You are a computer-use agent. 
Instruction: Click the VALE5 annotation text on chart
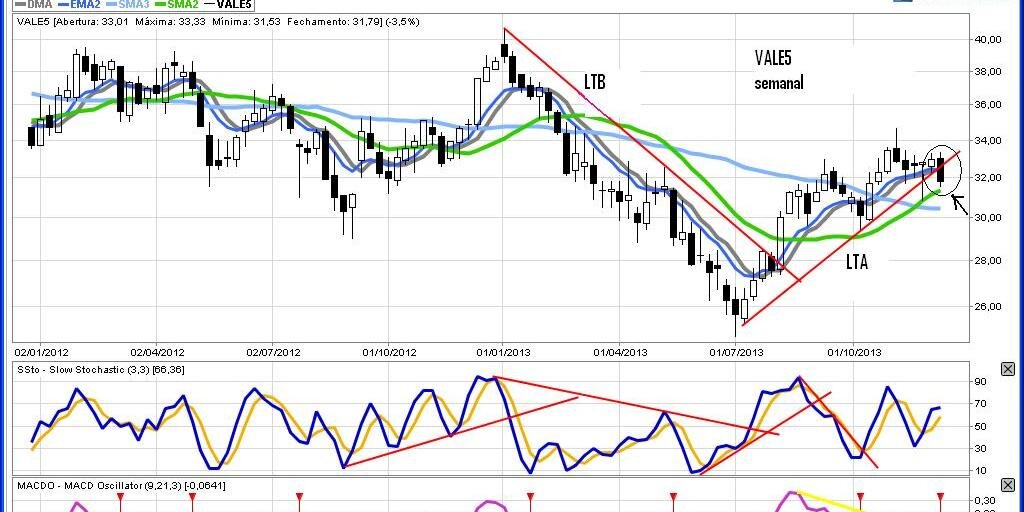coord(773,58)
